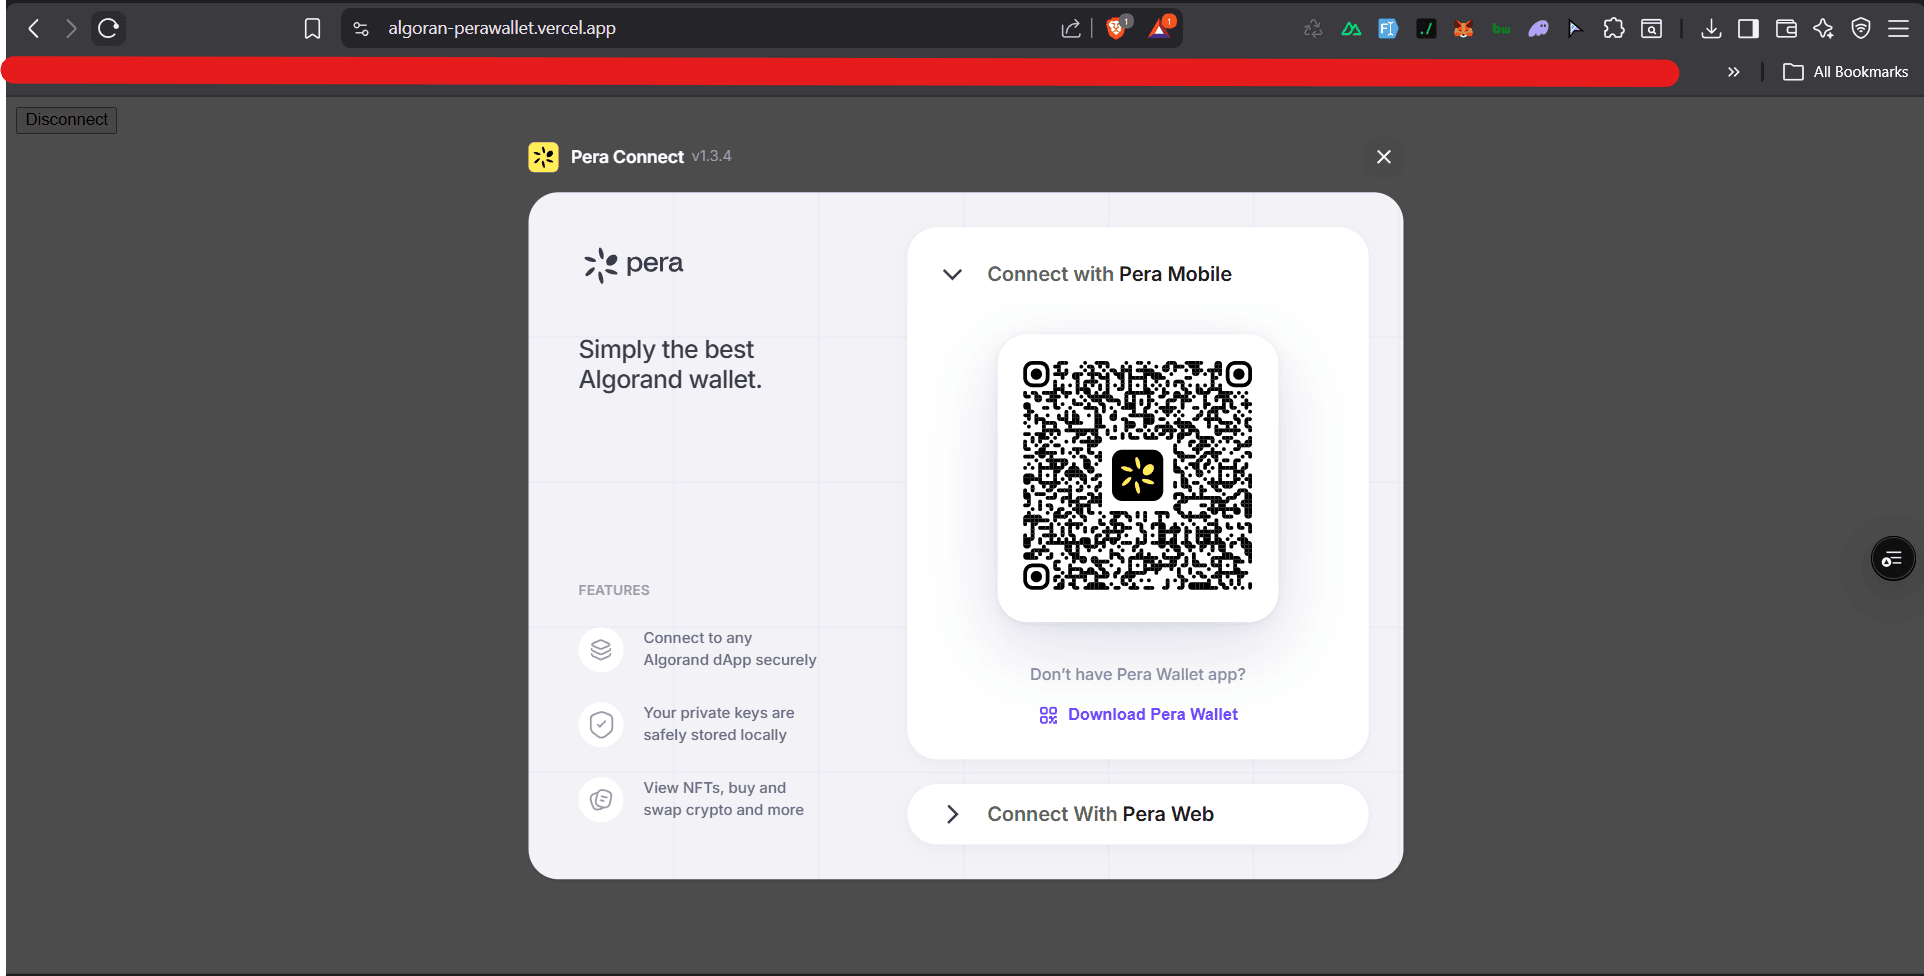
Task: Click the 'Don't have Pera Wallet app?' text
Action: [x=1137, y=674]
